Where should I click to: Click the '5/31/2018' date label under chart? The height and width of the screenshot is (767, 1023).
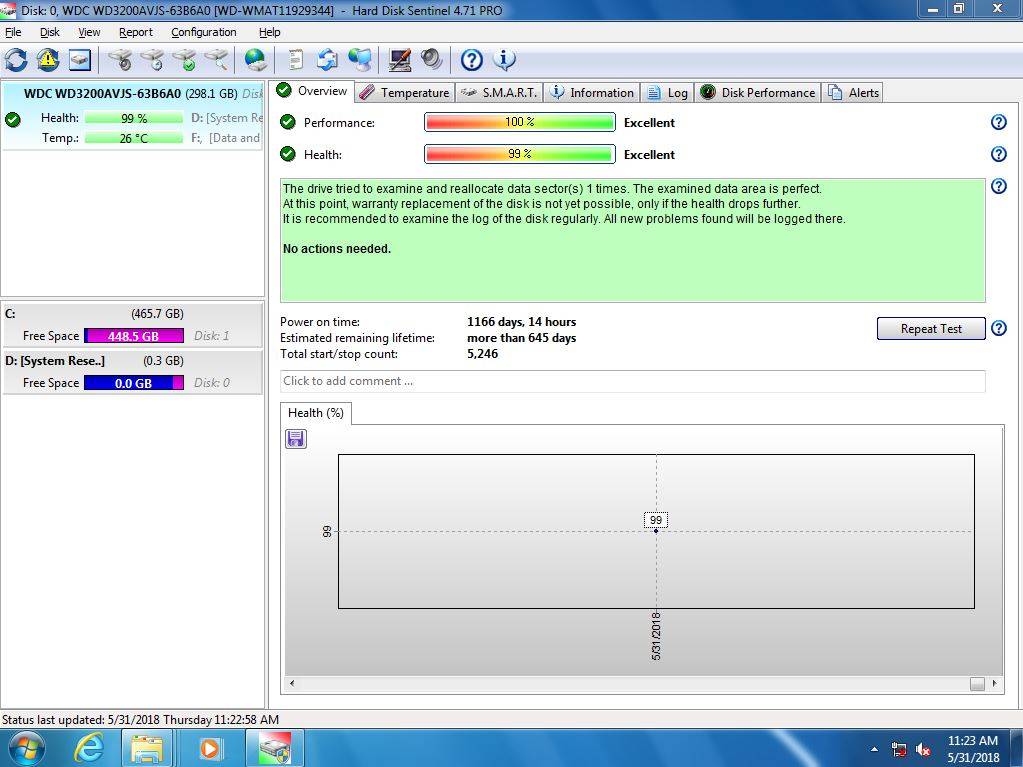pos(656,636)
